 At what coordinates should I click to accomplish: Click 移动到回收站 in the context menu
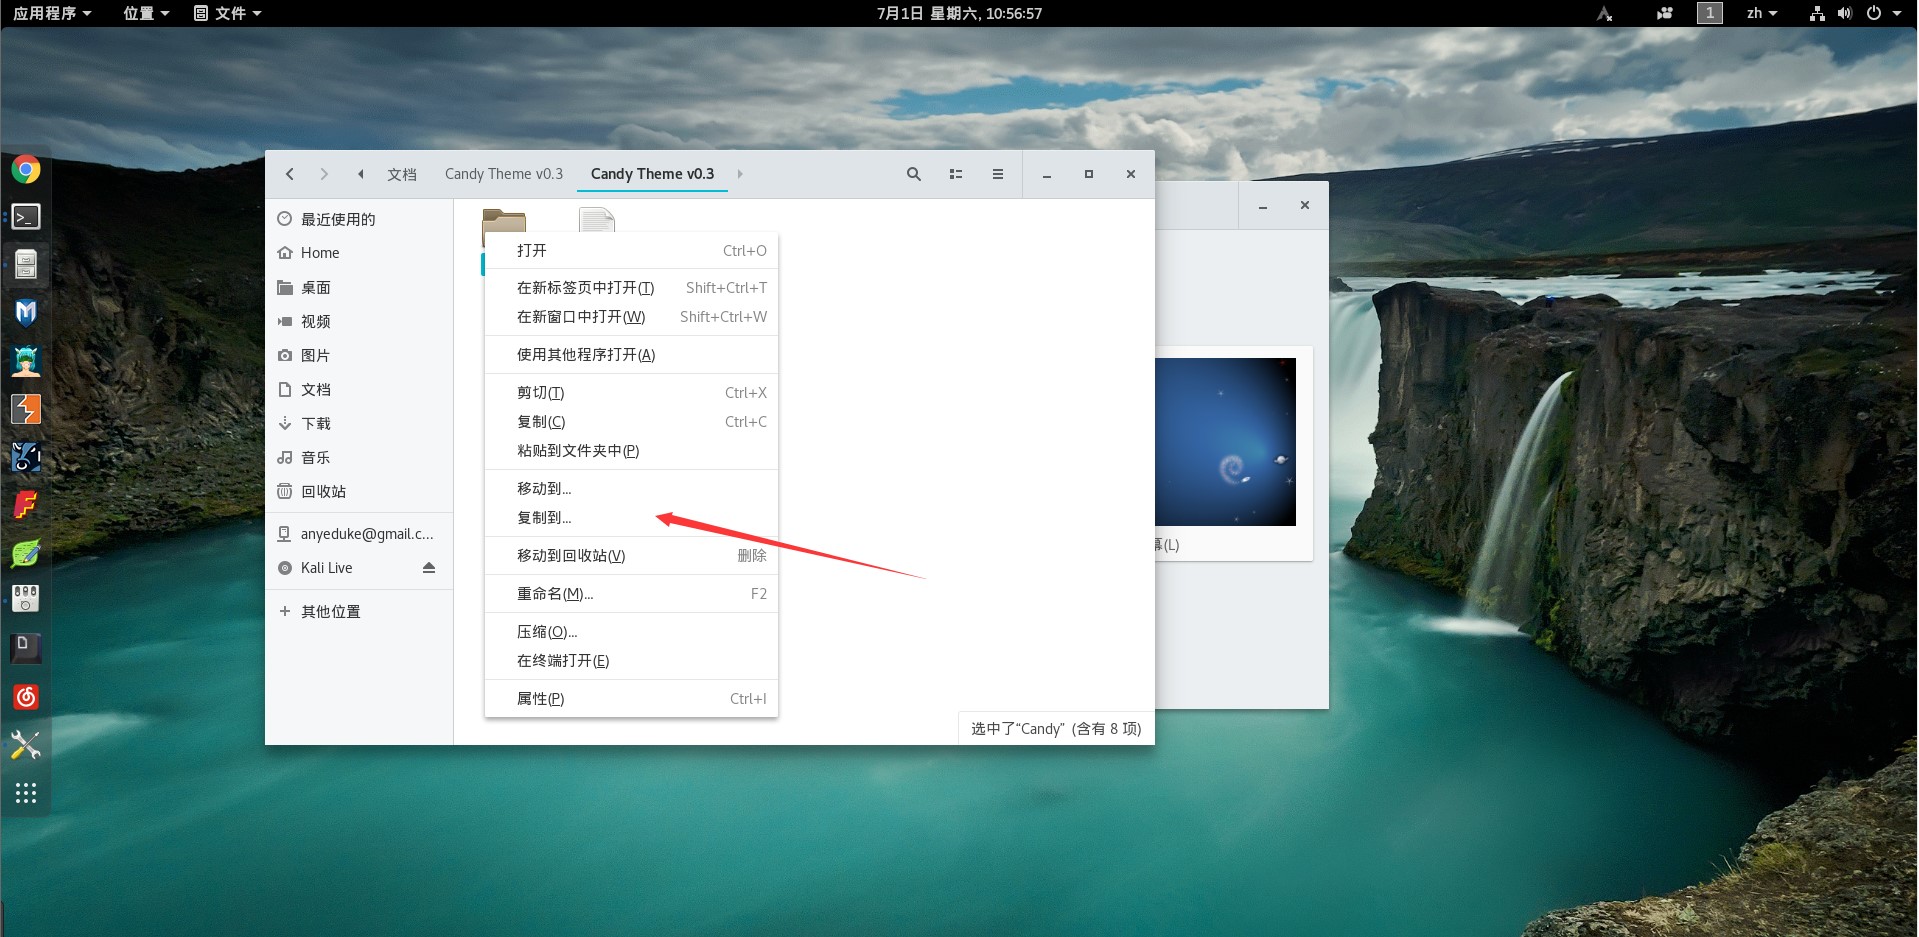point(571,556)
